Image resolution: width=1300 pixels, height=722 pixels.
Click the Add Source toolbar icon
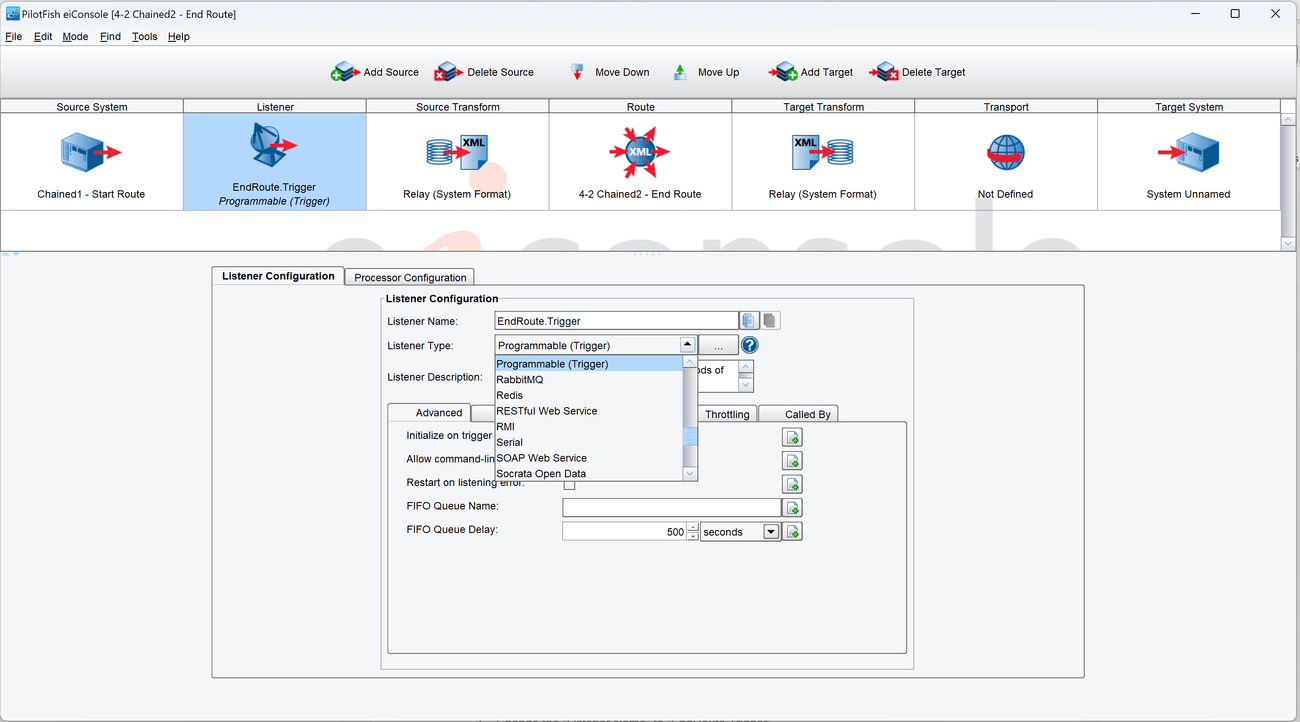pyautogui.click(x=345, y=72)
